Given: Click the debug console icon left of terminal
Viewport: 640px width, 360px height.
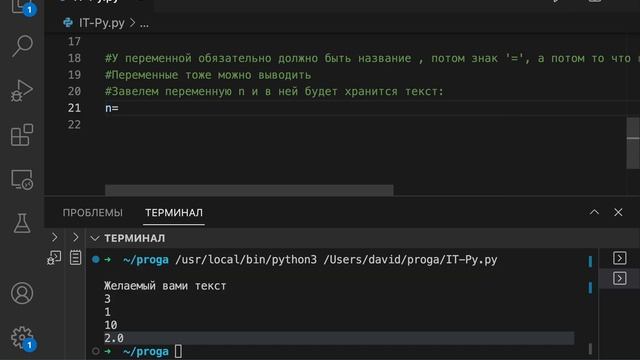Looking at the screenshot, I should click(54, 258).
